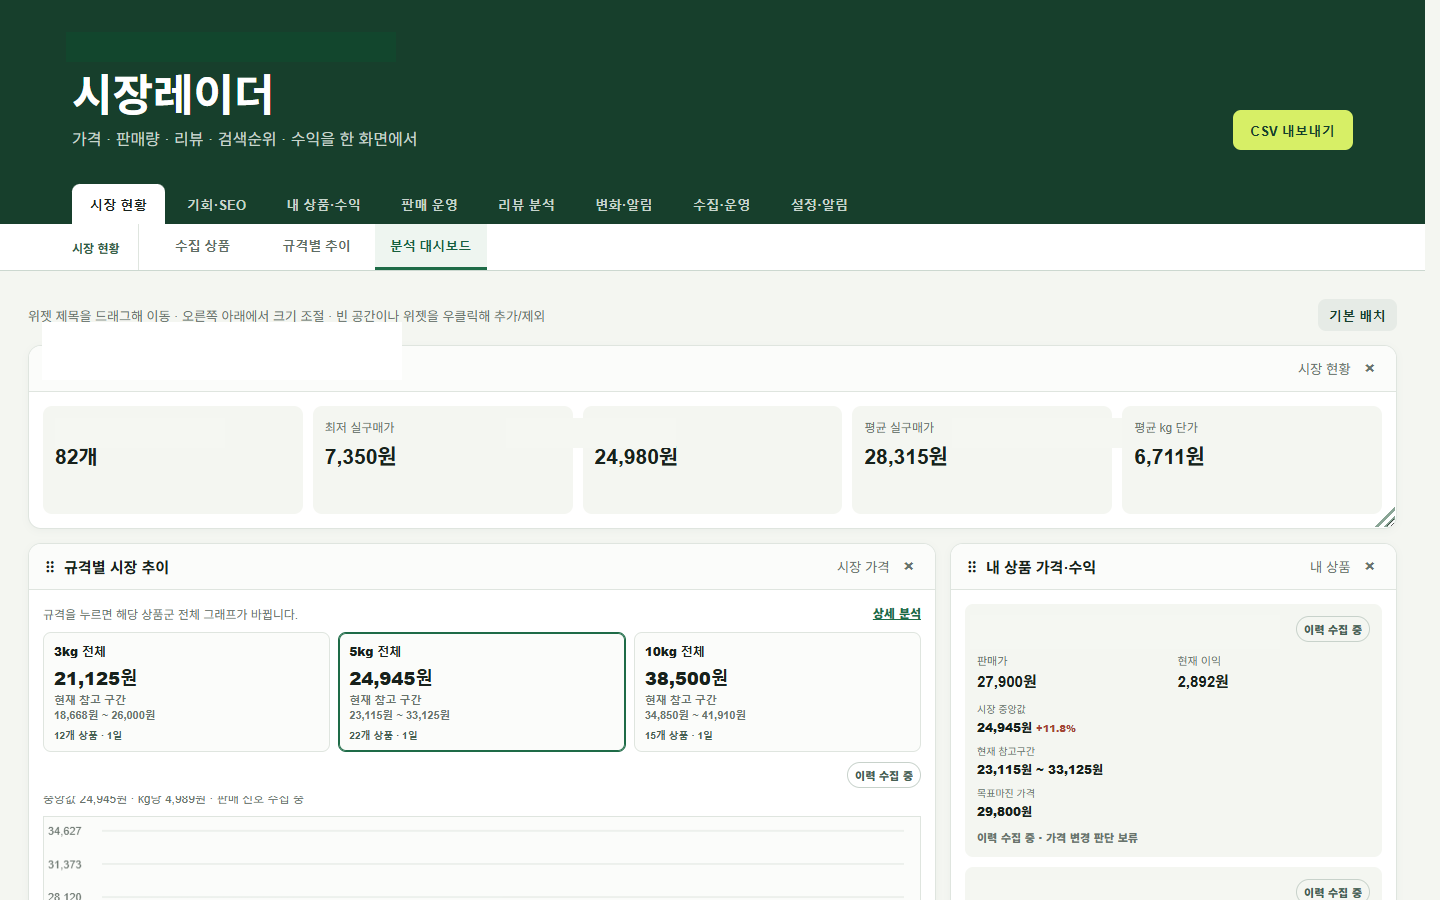The width and height of the screenshot is (1440, 900).
Task: Open the 수집·운영 tab
Action: tap(721, 205)
